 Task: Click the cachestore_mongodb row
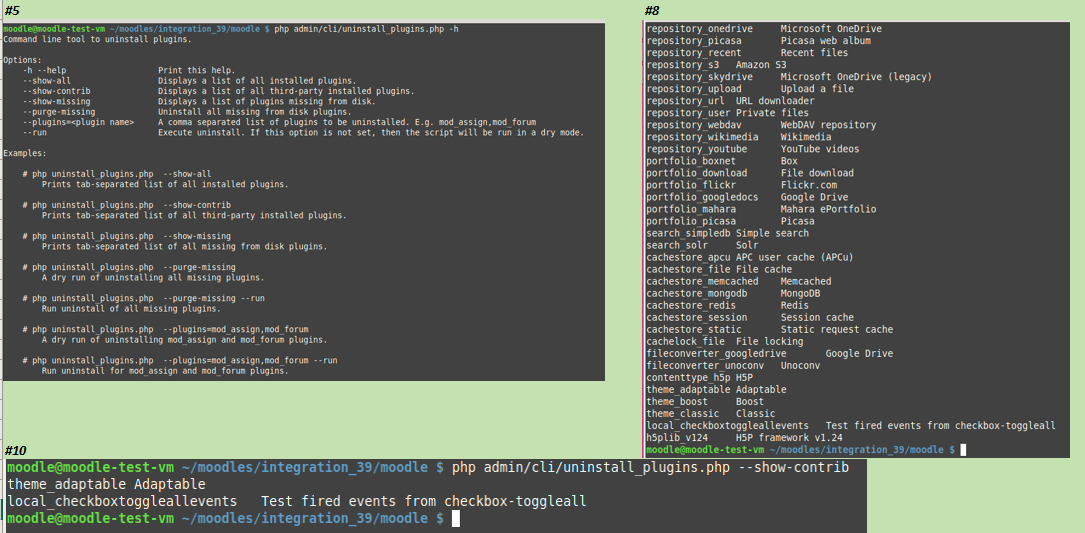733,293
